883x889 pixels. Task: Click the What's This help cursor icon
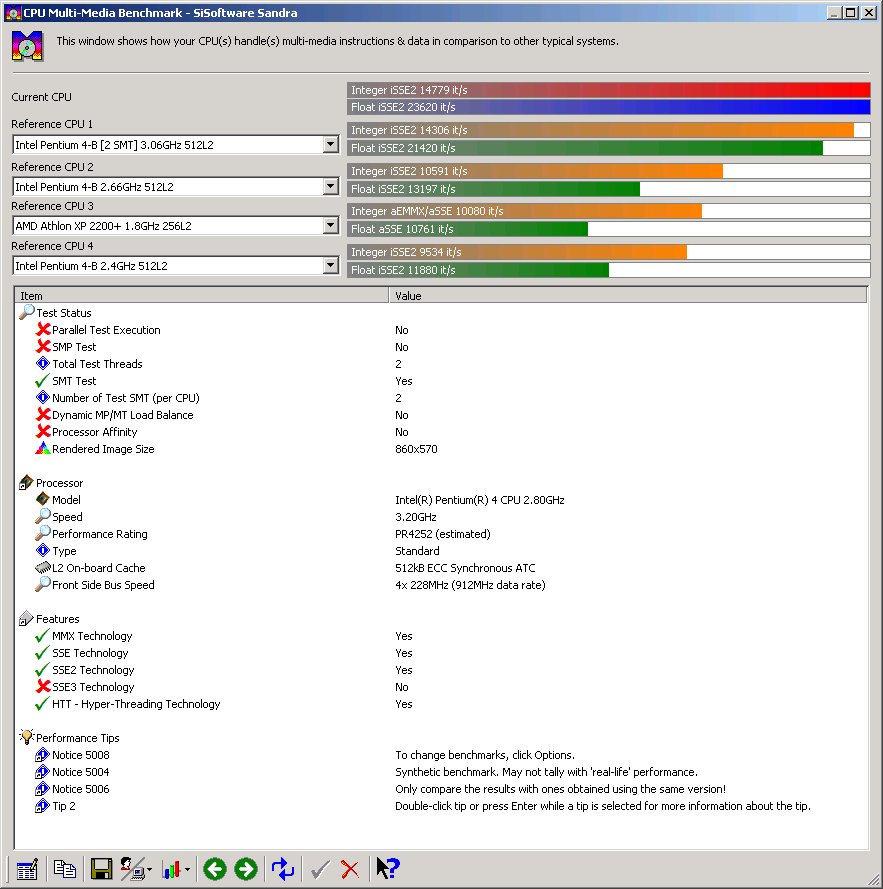tap(388, 868)
